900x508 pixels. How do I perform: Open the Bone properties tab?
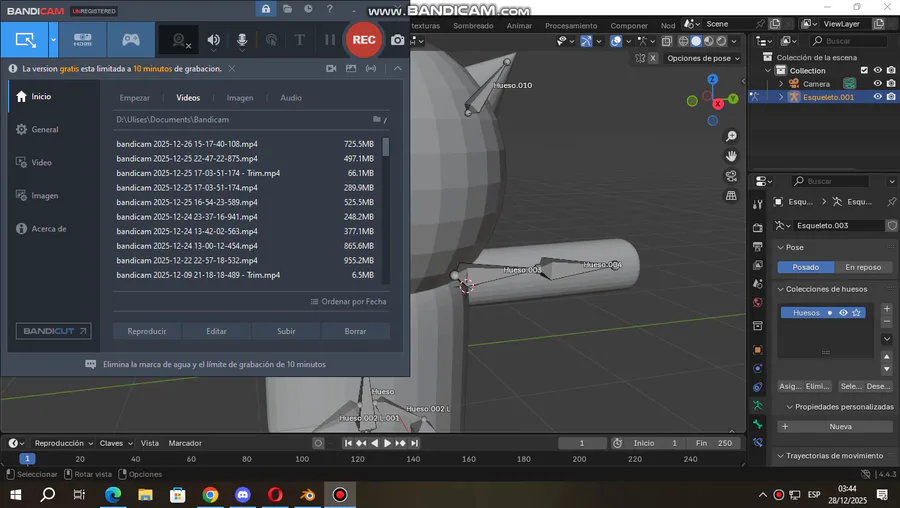[758, 424]
